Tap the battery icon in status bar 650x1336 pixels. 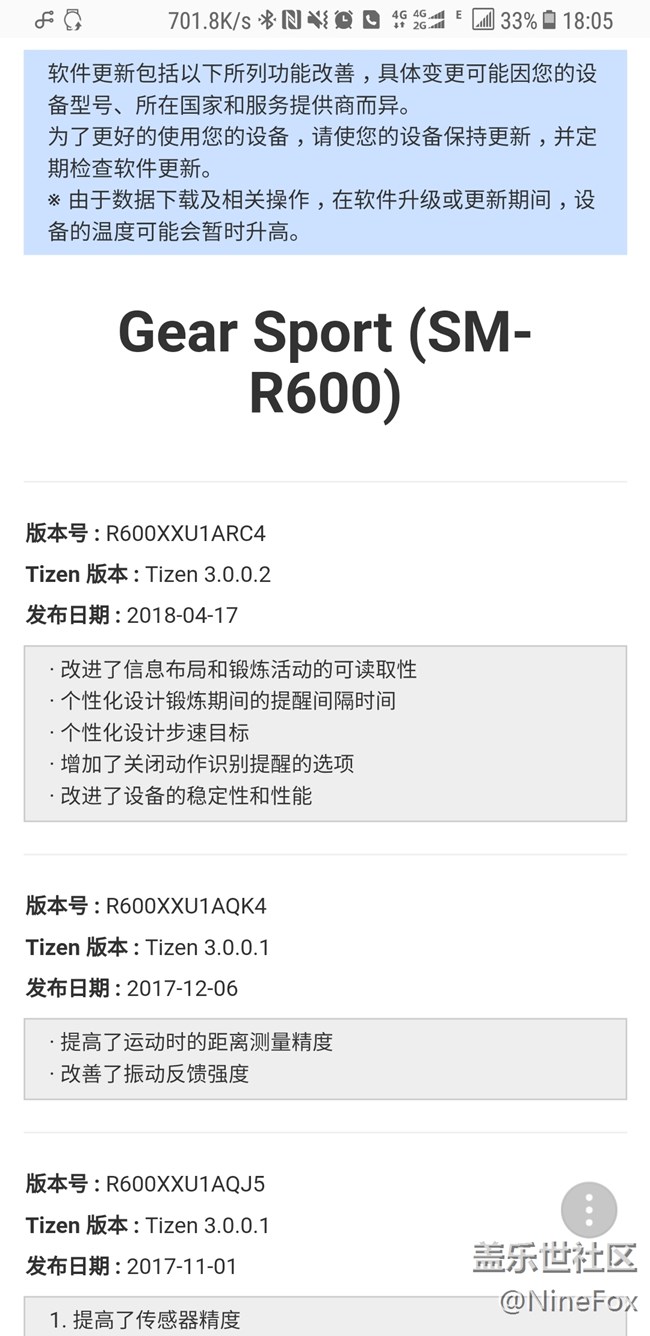549,20
